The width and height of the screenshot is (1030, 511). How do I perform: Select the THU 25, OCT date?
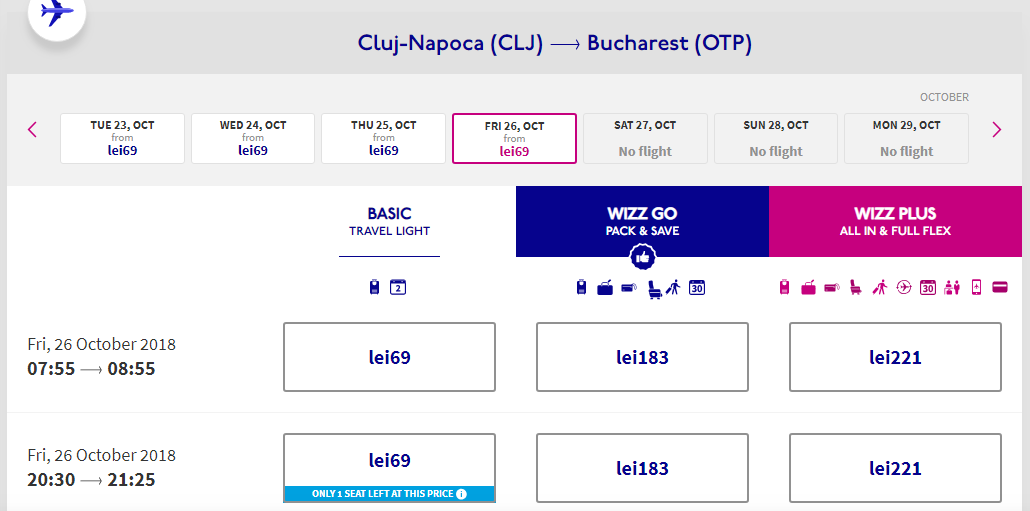384,139
